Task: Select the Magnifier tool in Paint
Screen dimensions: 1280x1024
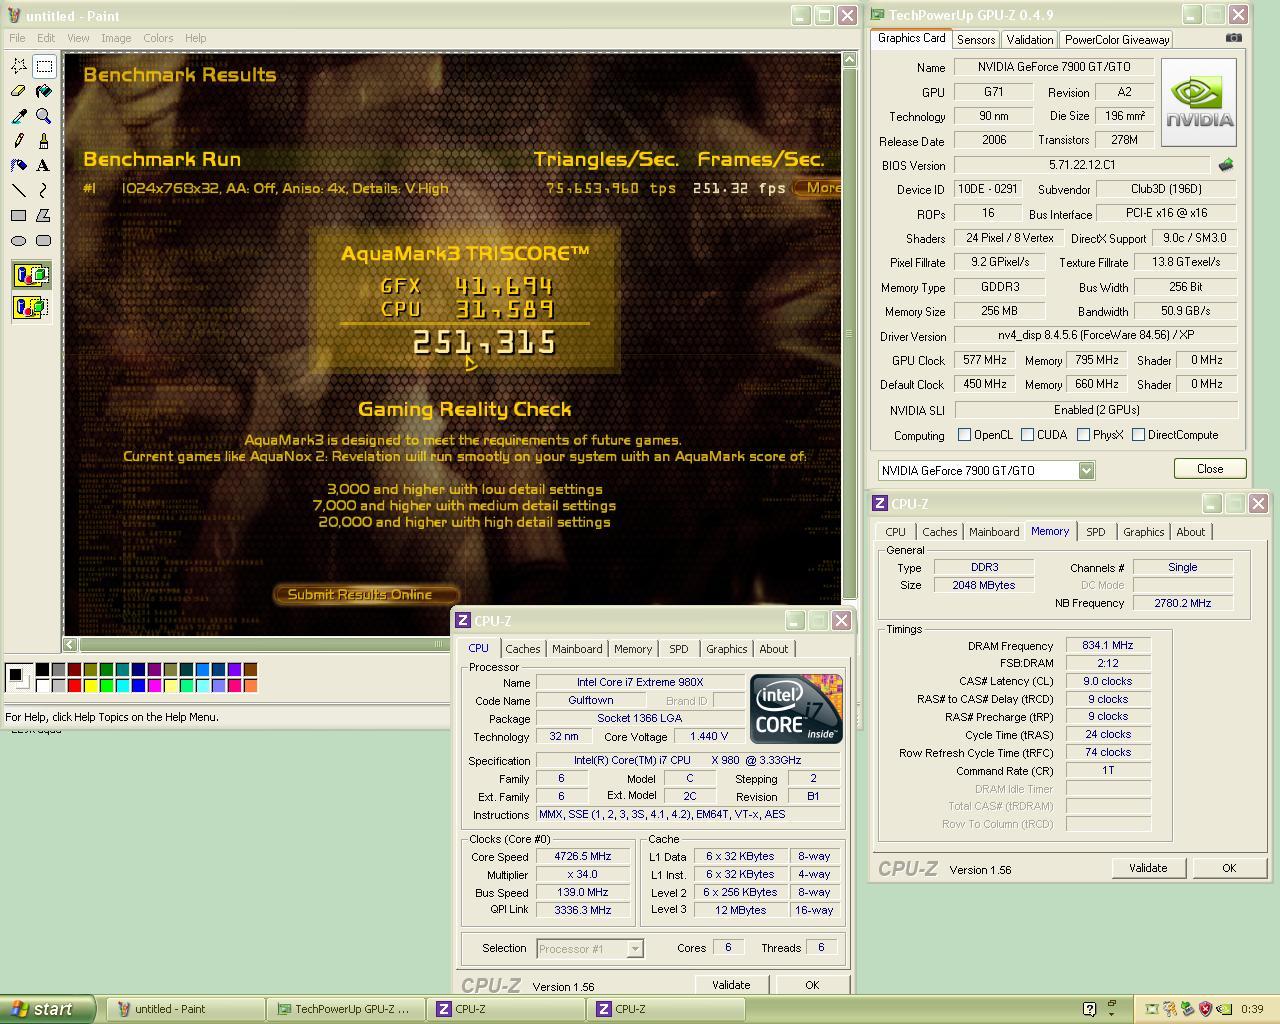Action: tap(44, 116)
